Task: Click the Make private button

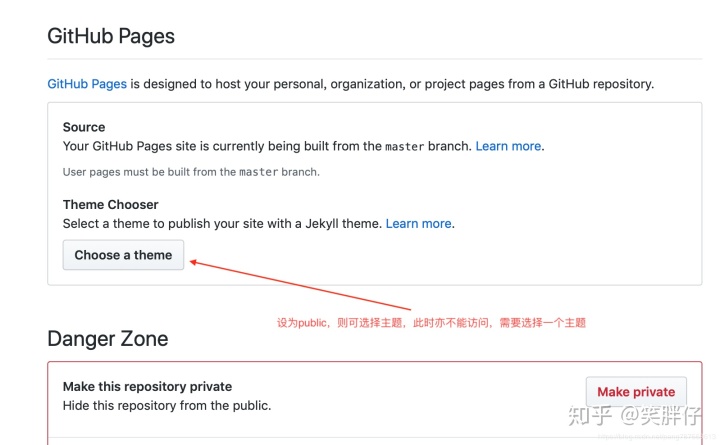Action: [636, 392]
